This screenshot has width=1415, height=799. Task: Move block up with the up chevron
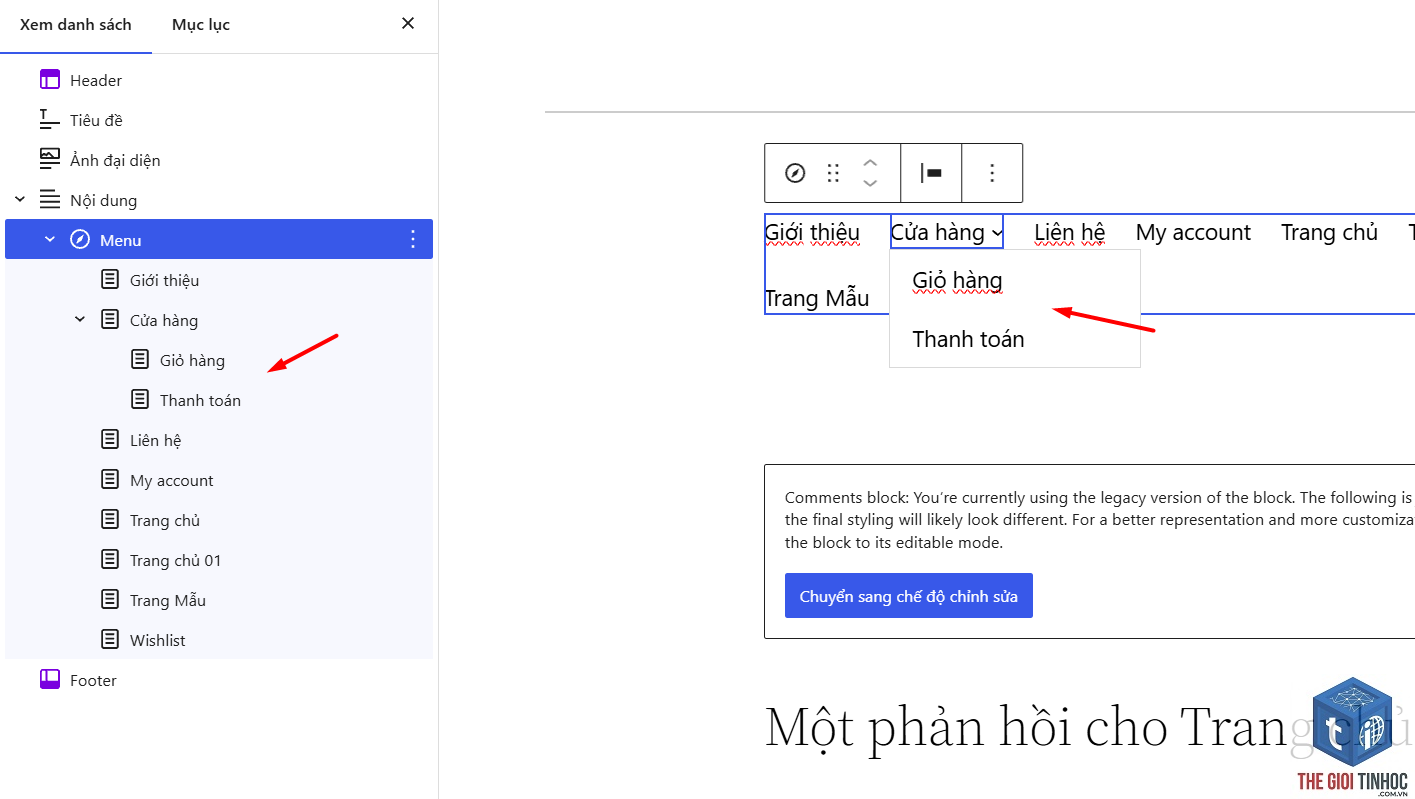[x=870, y=162]
